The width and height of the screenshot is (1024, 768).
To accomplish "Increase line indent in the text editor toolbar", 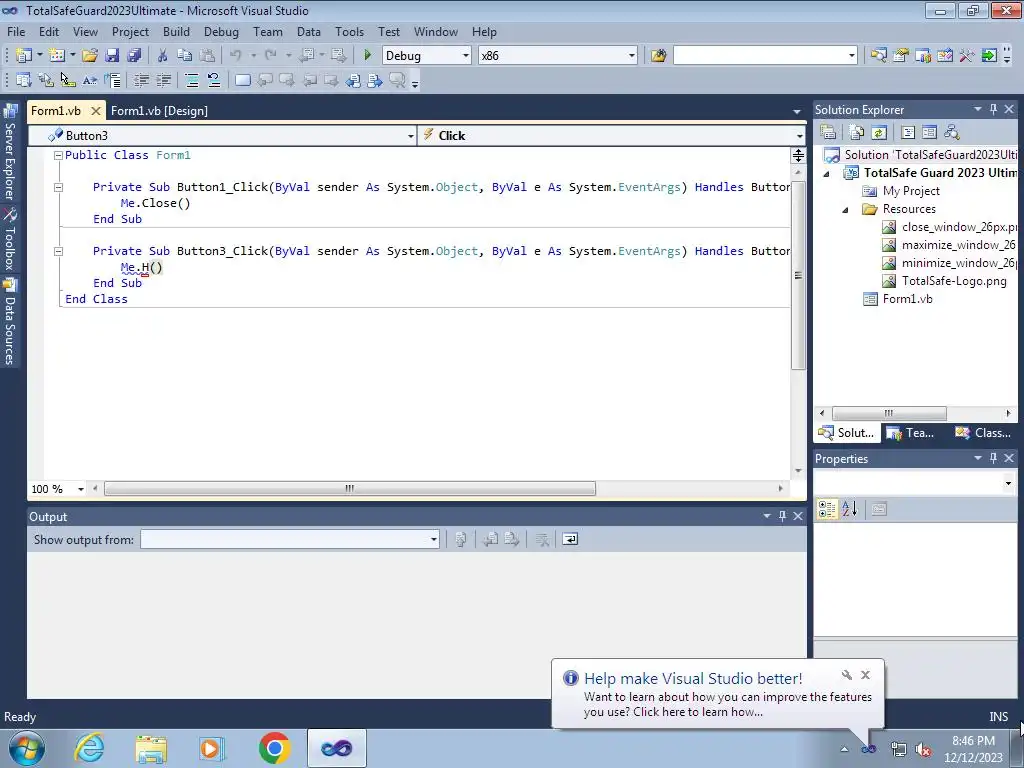I will point(163,80).
